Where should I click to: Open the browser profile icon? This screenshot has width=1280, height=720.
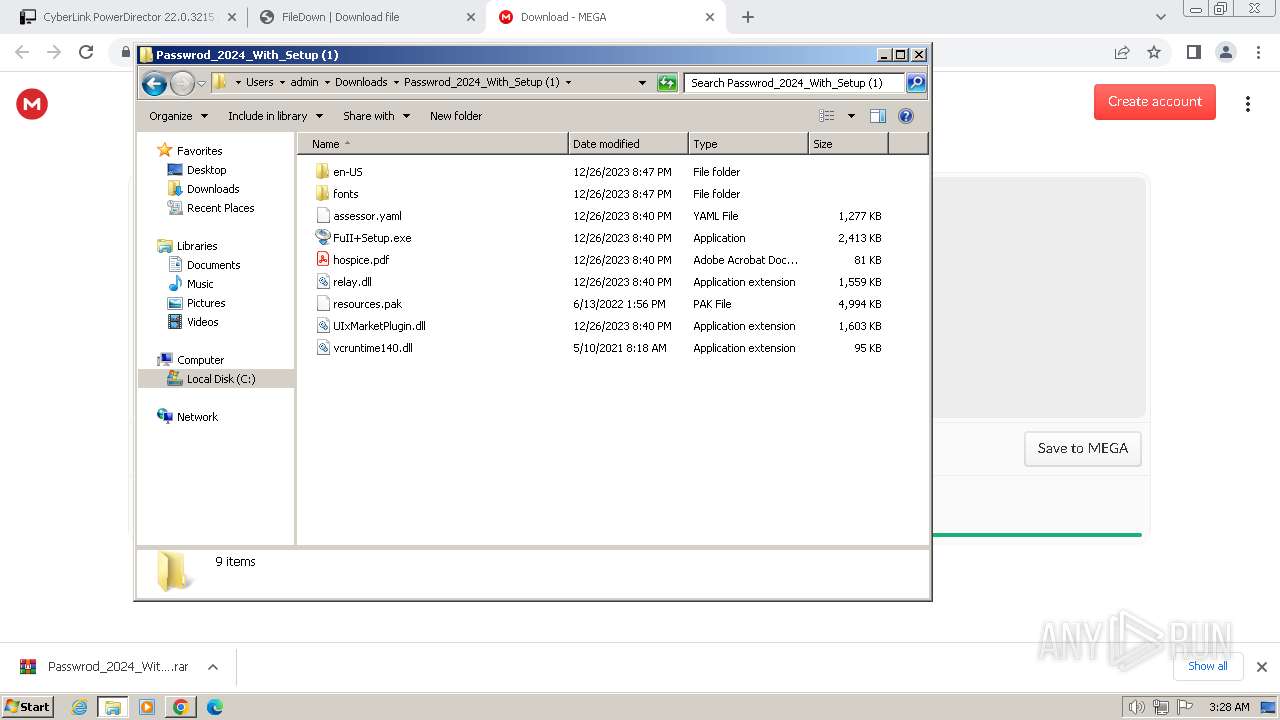pyautogui.click(x=1225, y=52)
